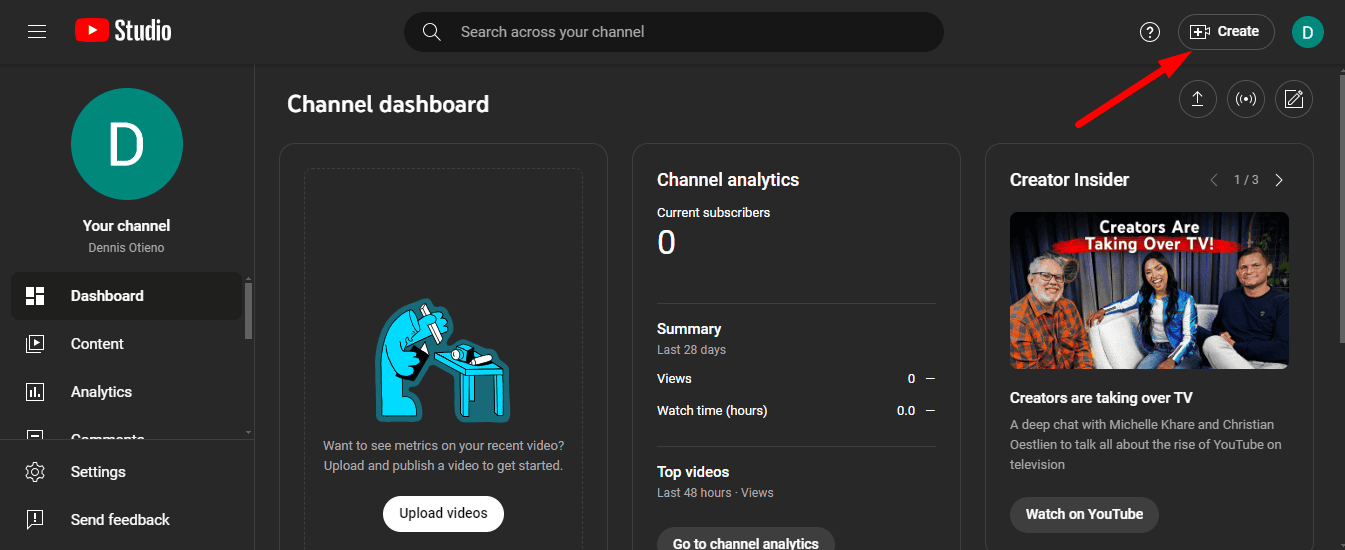Viewport: 1345px width, 550px height.
Task: Open the Help question mark icon
Action: [x=1150, y=32]
